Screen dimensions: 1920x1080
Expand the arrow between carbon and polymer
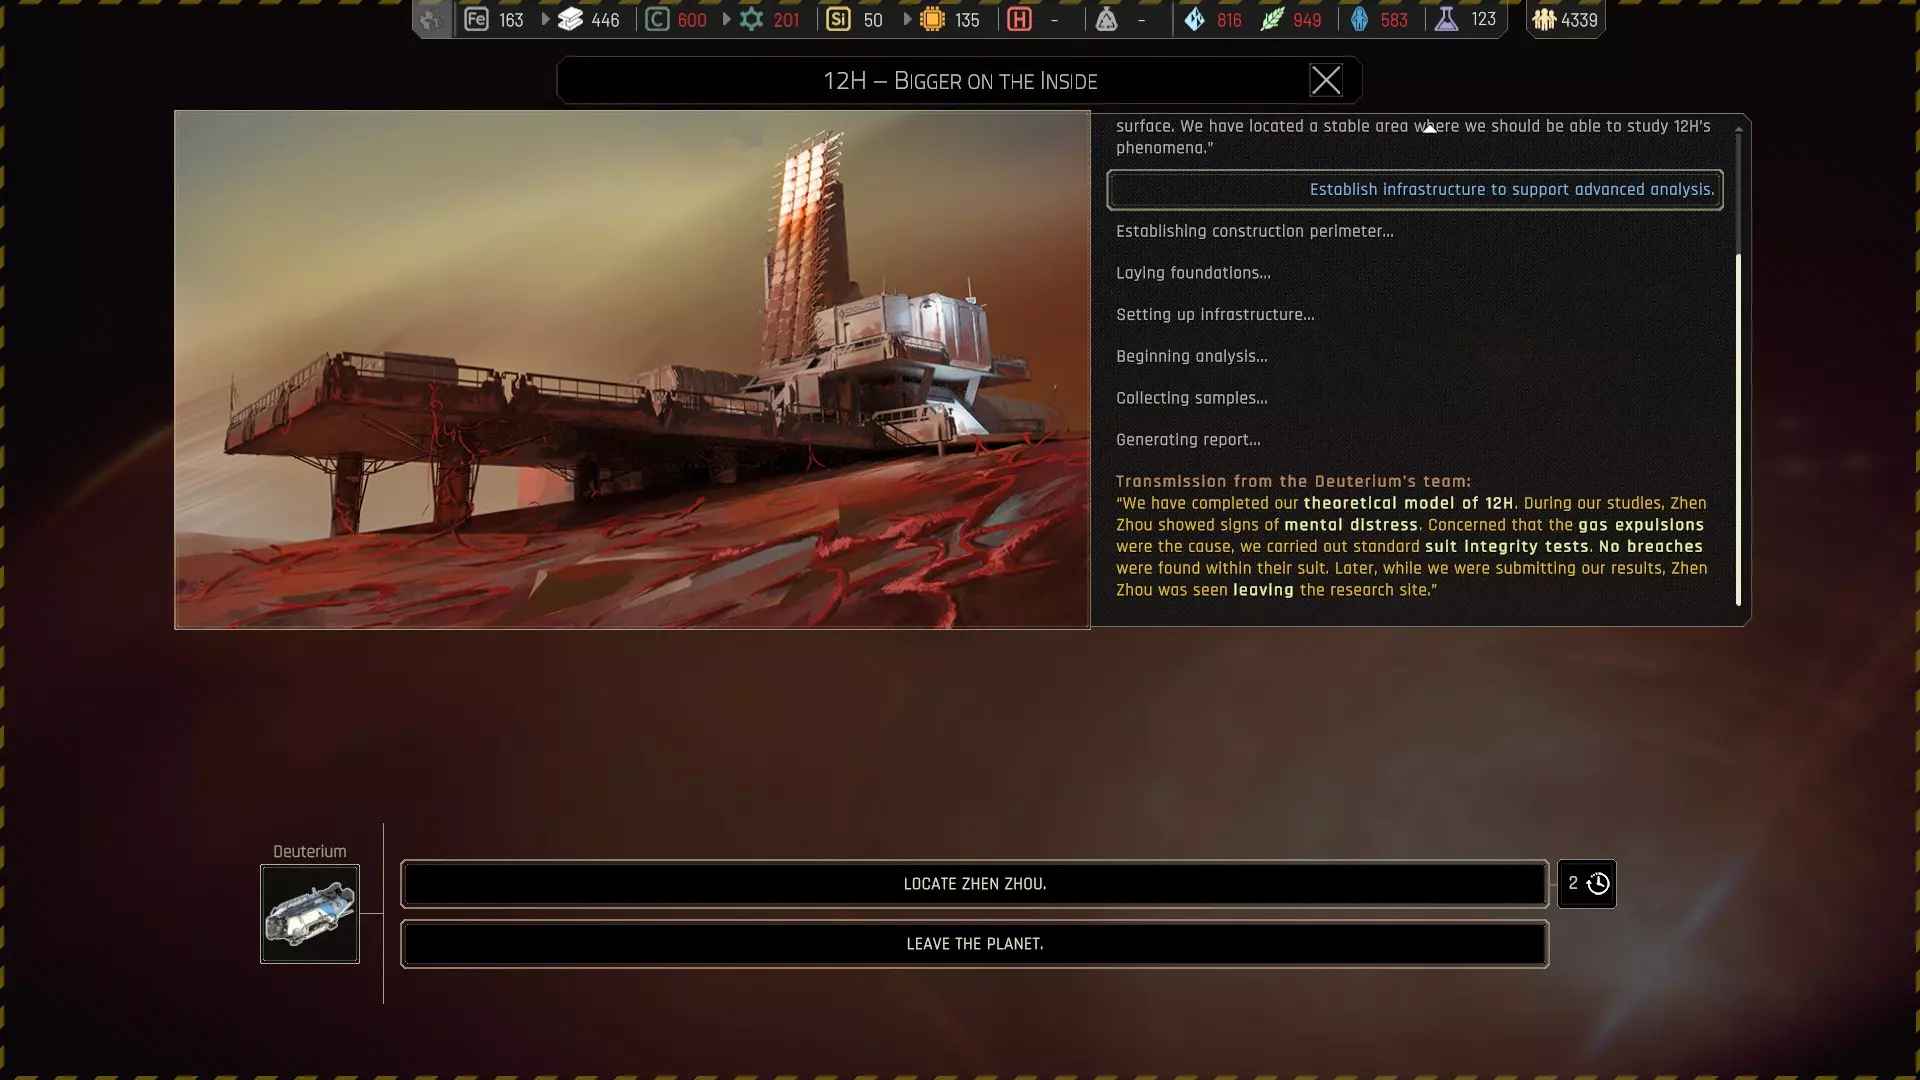pos(726,19)
